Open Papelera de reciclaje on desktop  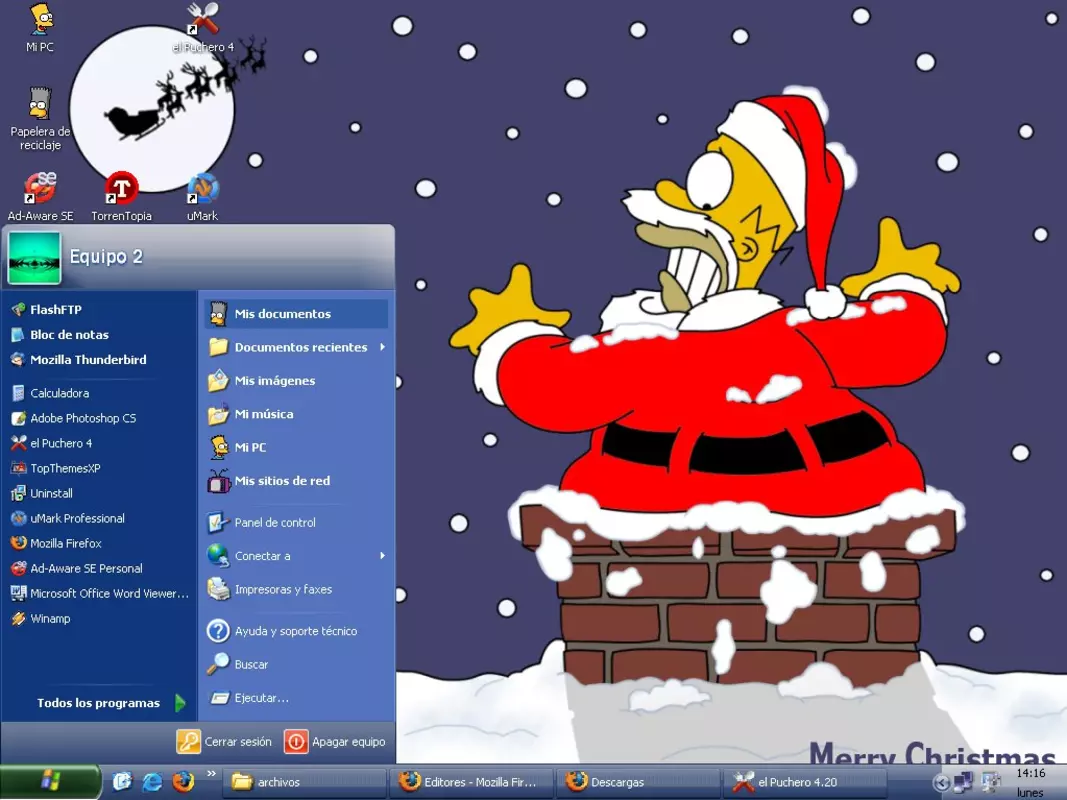40,118
